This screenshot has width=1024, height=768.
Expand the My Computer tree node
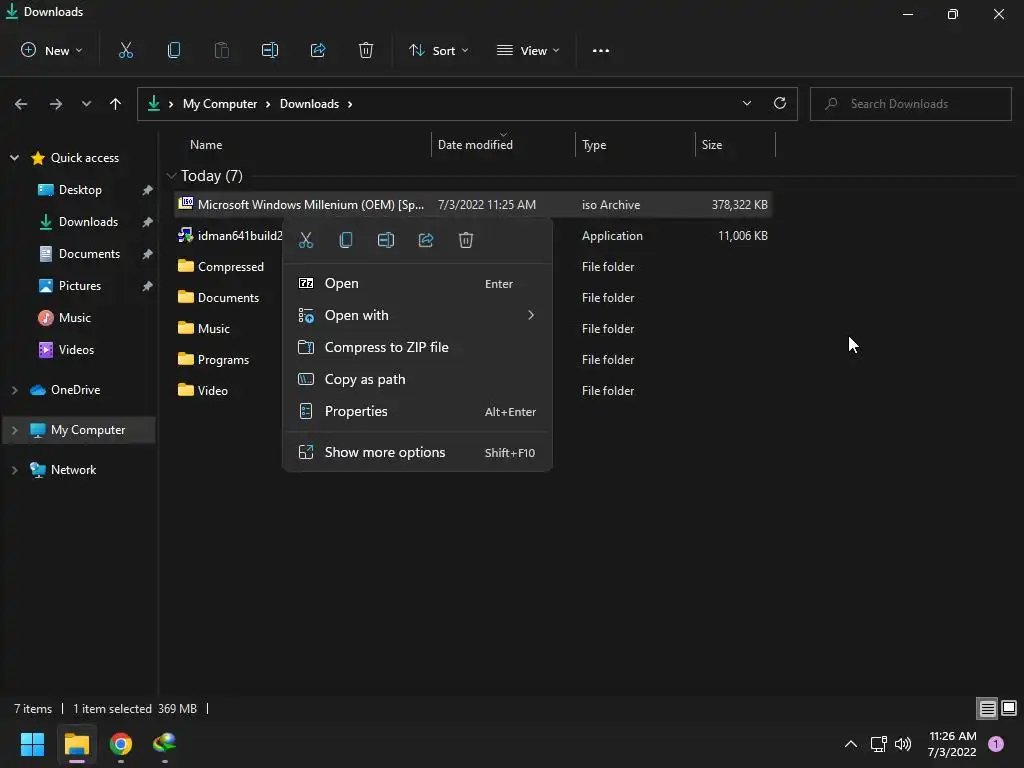coord(14,430)
